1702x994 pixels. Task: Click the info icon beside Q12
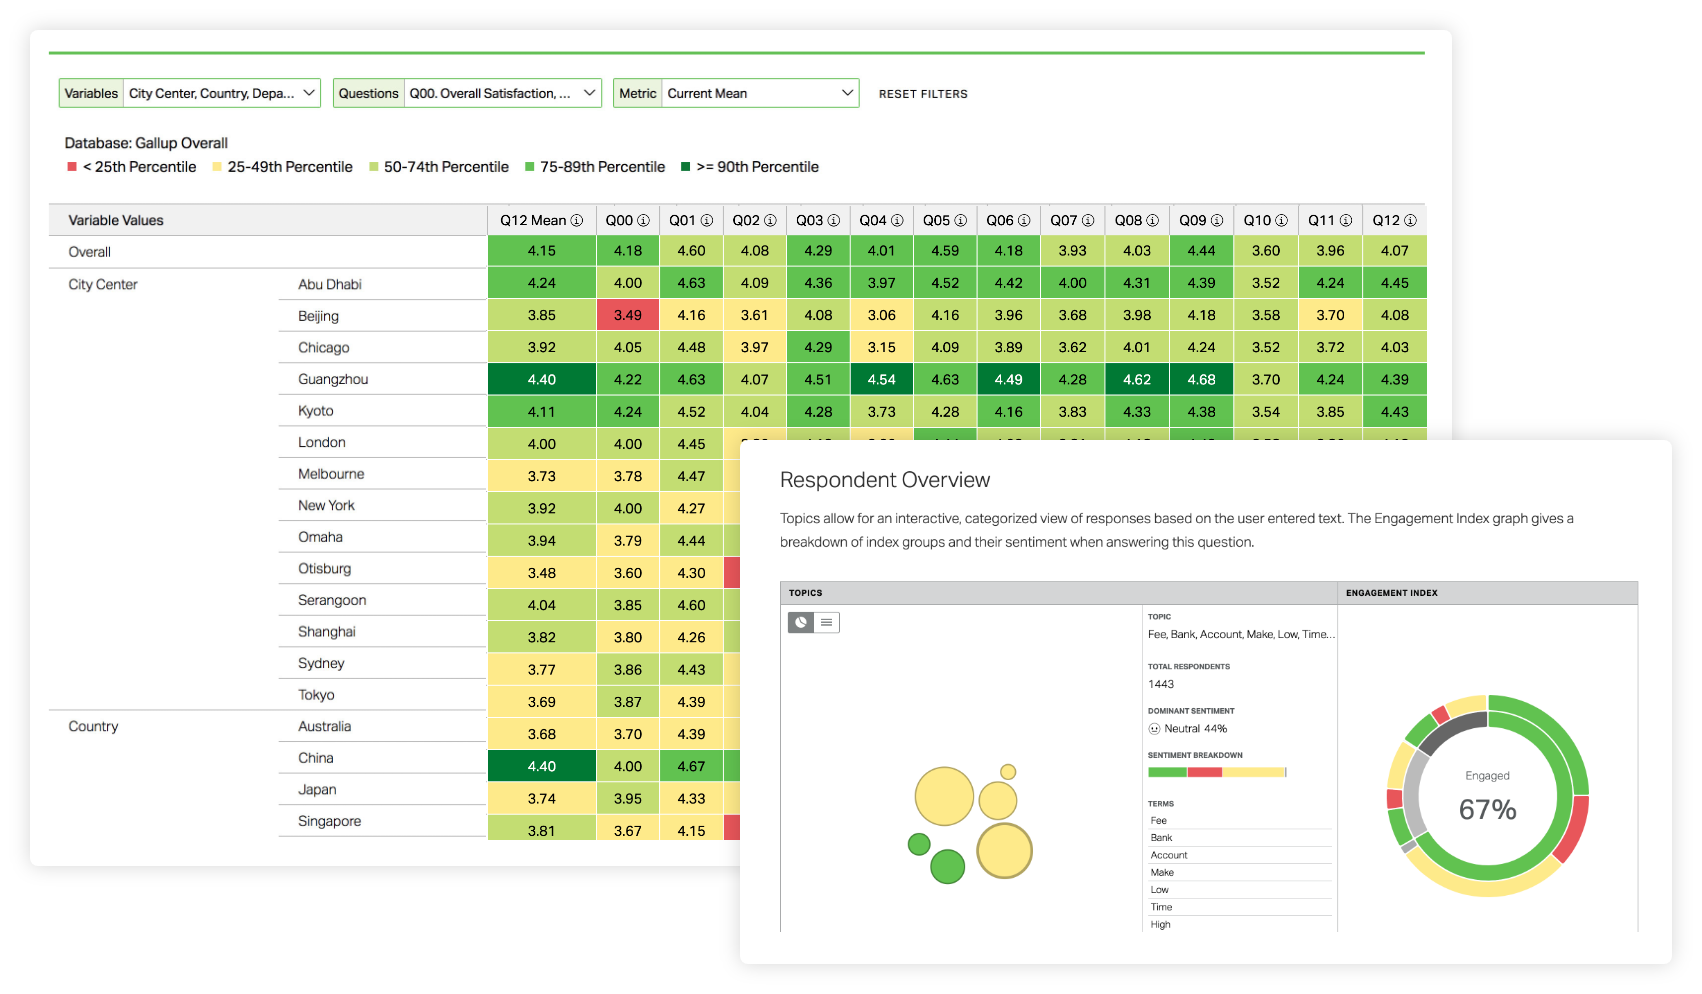point(1411,219)
